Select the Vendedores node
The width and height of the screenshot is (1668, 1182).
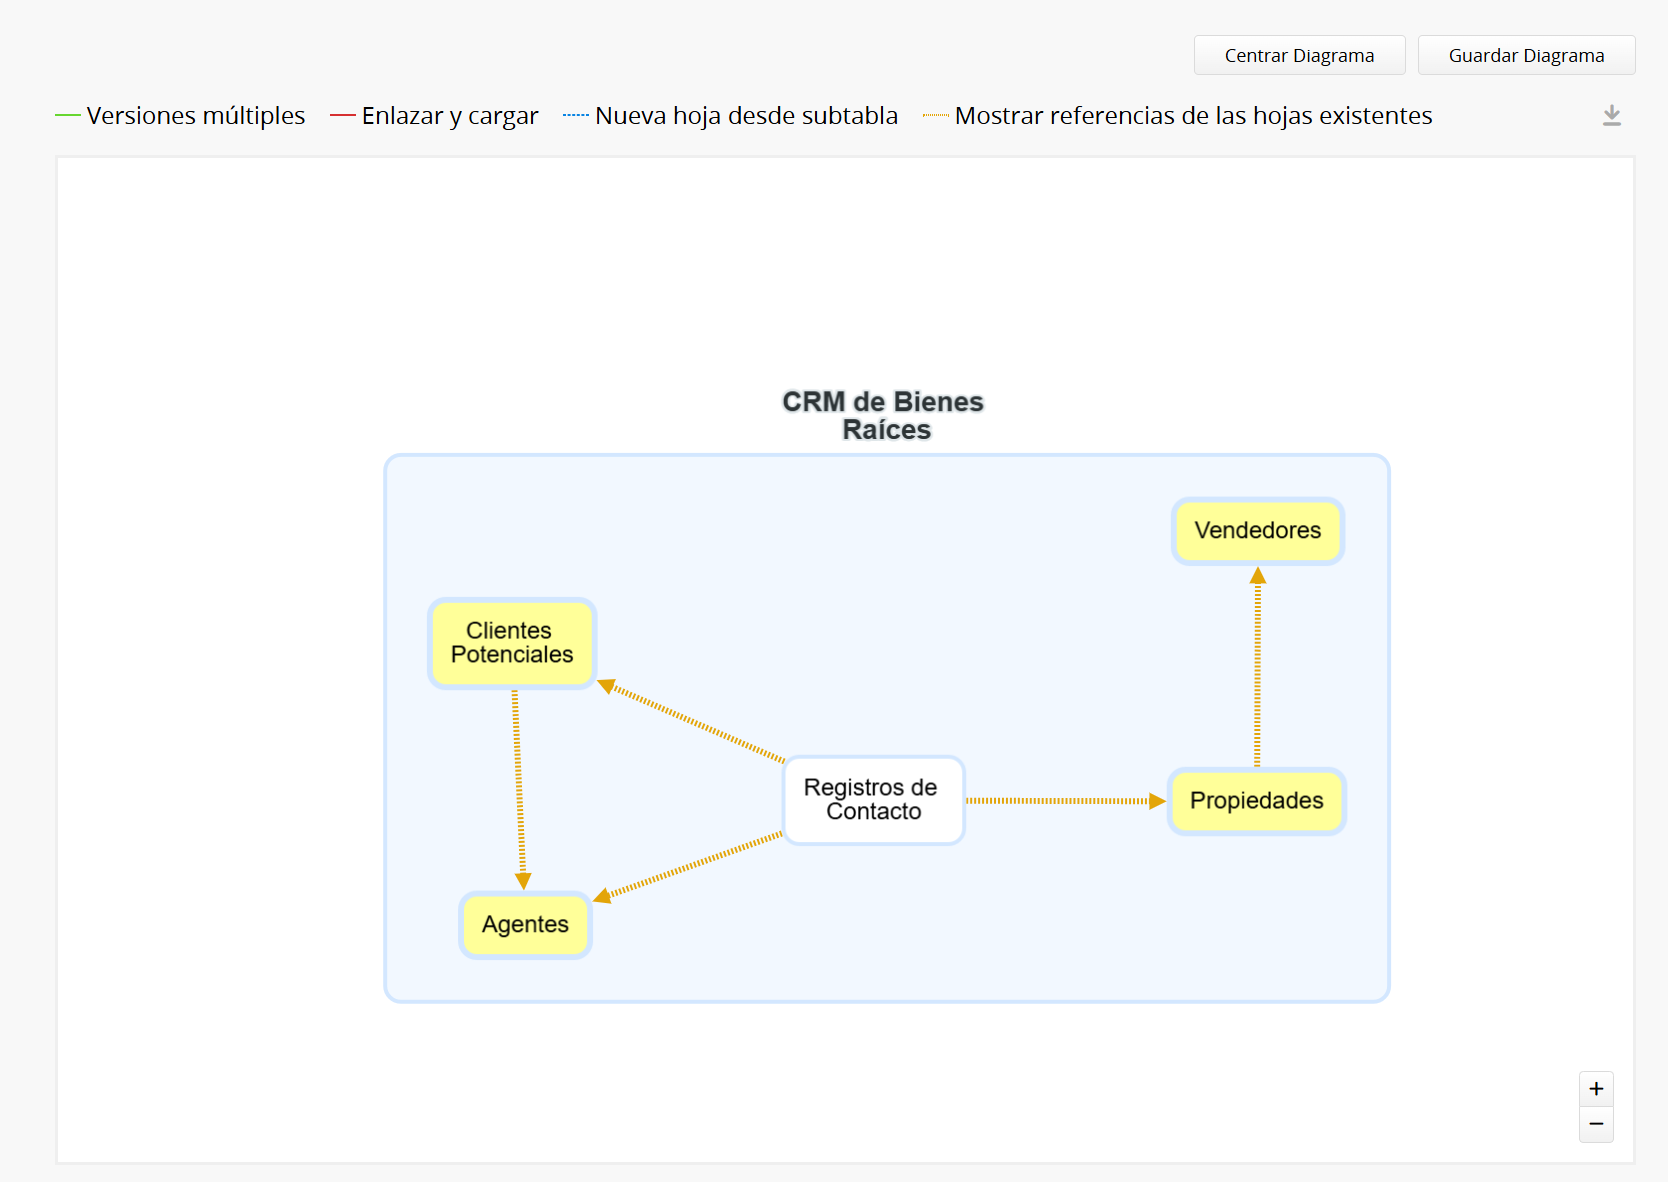[x=1257, y=531]
